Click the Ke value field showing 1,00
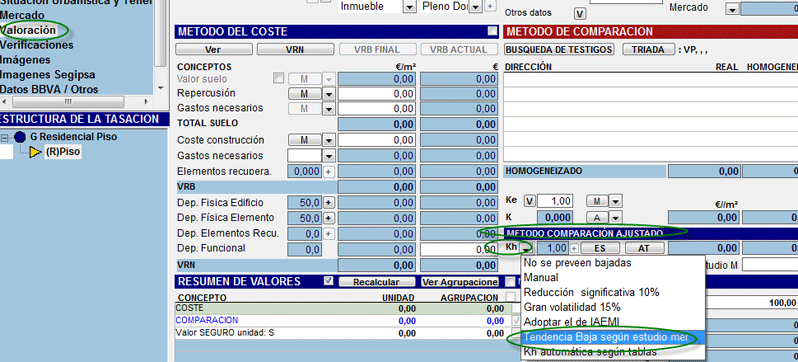The width and height of the screenshot is (798, 362). pyautogui.click(x=556, y=202)
